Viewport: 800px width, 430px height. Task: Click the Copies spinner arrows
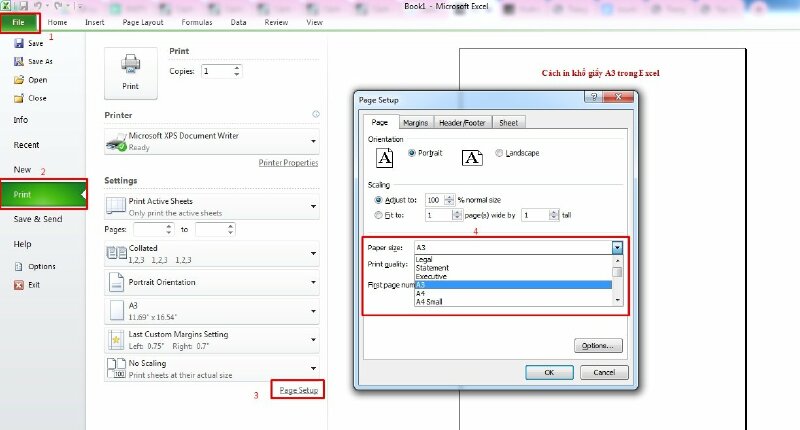[237, 71]
